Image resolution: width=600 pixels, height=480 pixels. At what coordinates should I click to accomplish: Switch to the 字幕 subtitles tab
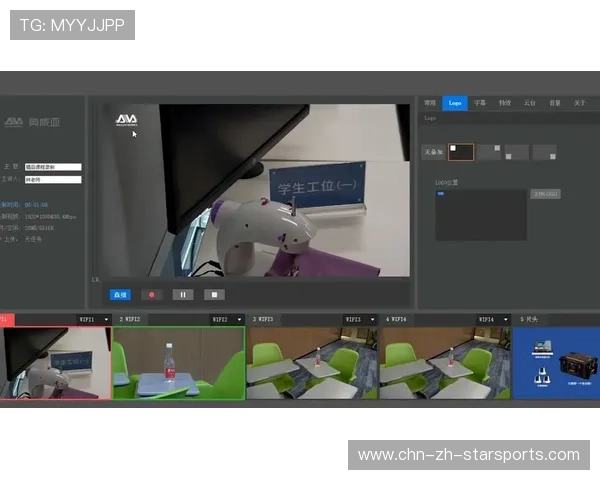tap(480, 103)
